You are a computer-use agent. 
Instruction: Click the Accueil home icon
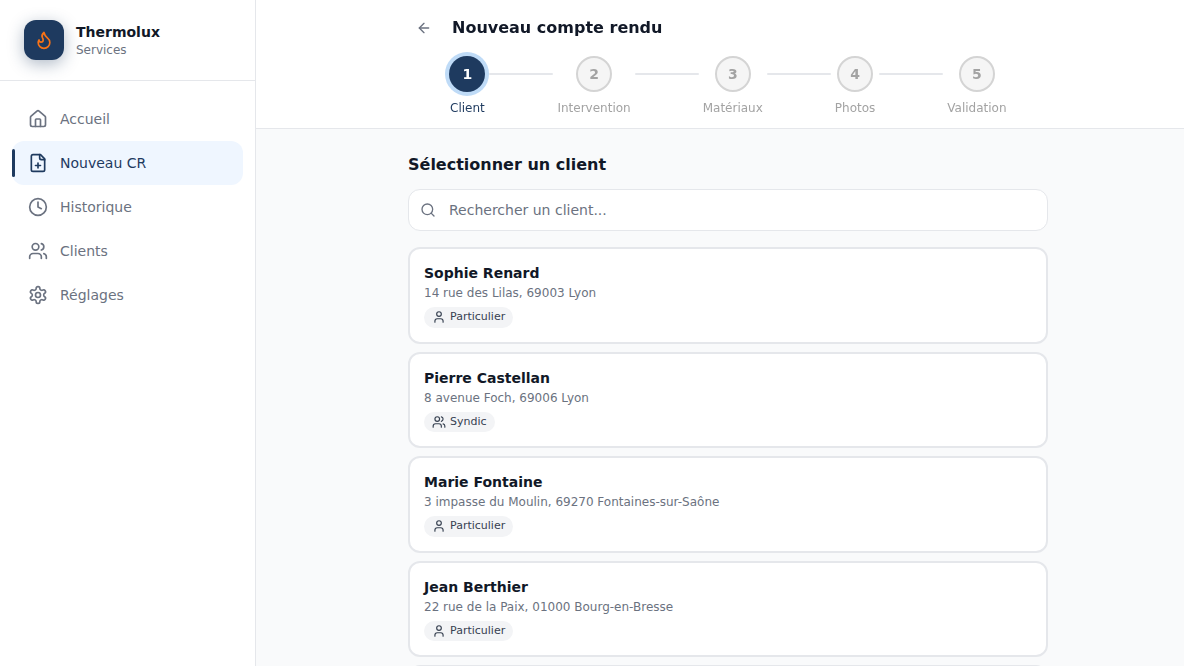[38, 119]
